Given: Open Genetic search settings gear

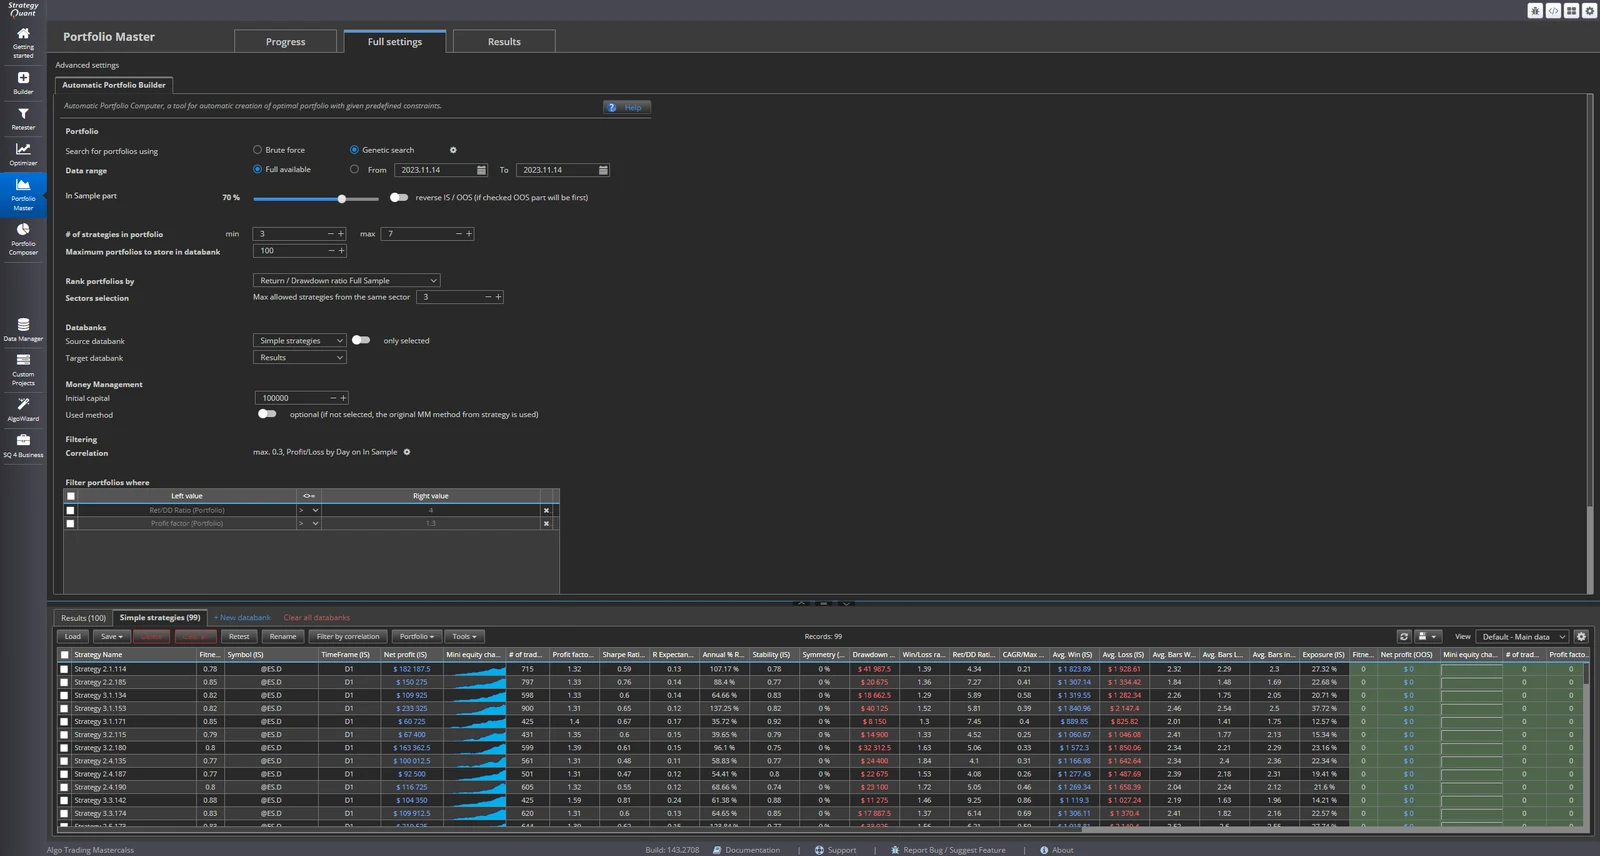Looking at the screenshot, I should click(x=453, y=150).
